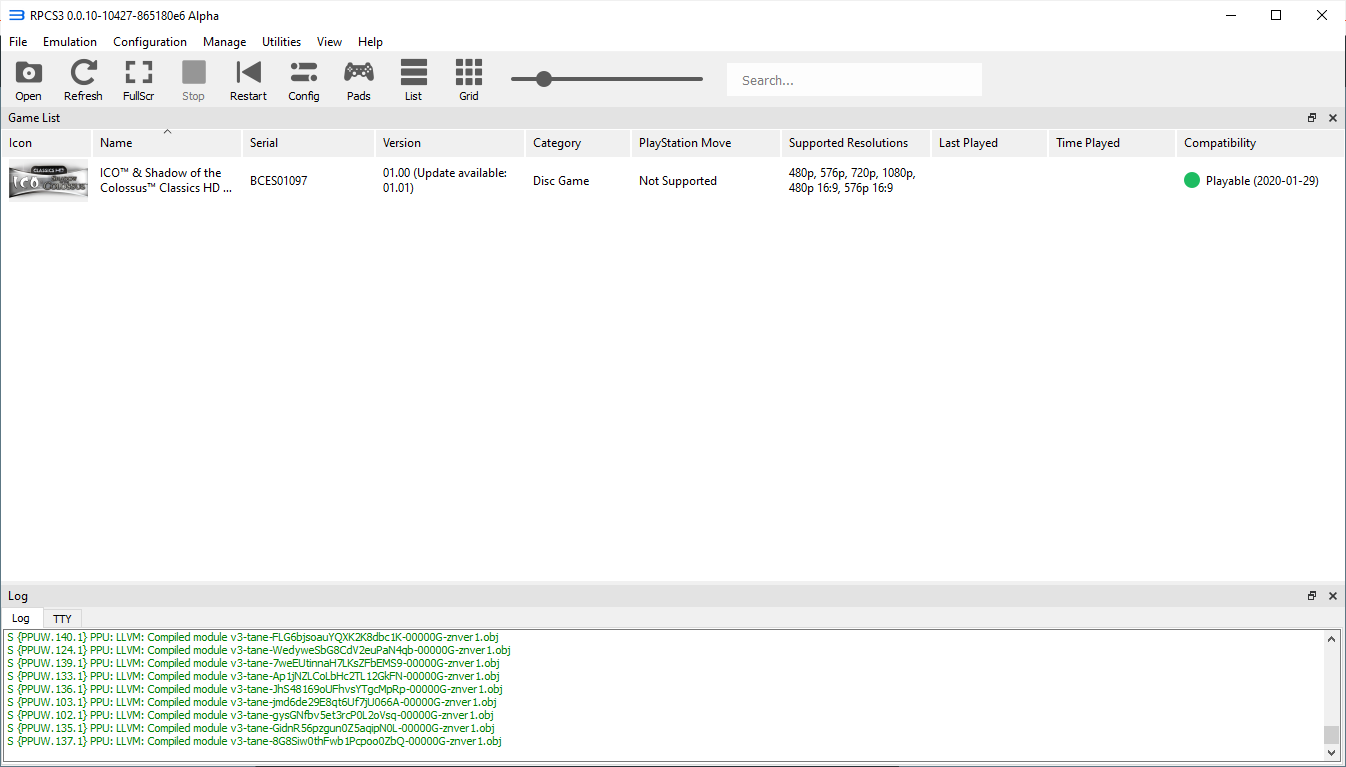Screen dimensions: 1346x767
Task: Switch to List view icon
Action: point(413,80)
